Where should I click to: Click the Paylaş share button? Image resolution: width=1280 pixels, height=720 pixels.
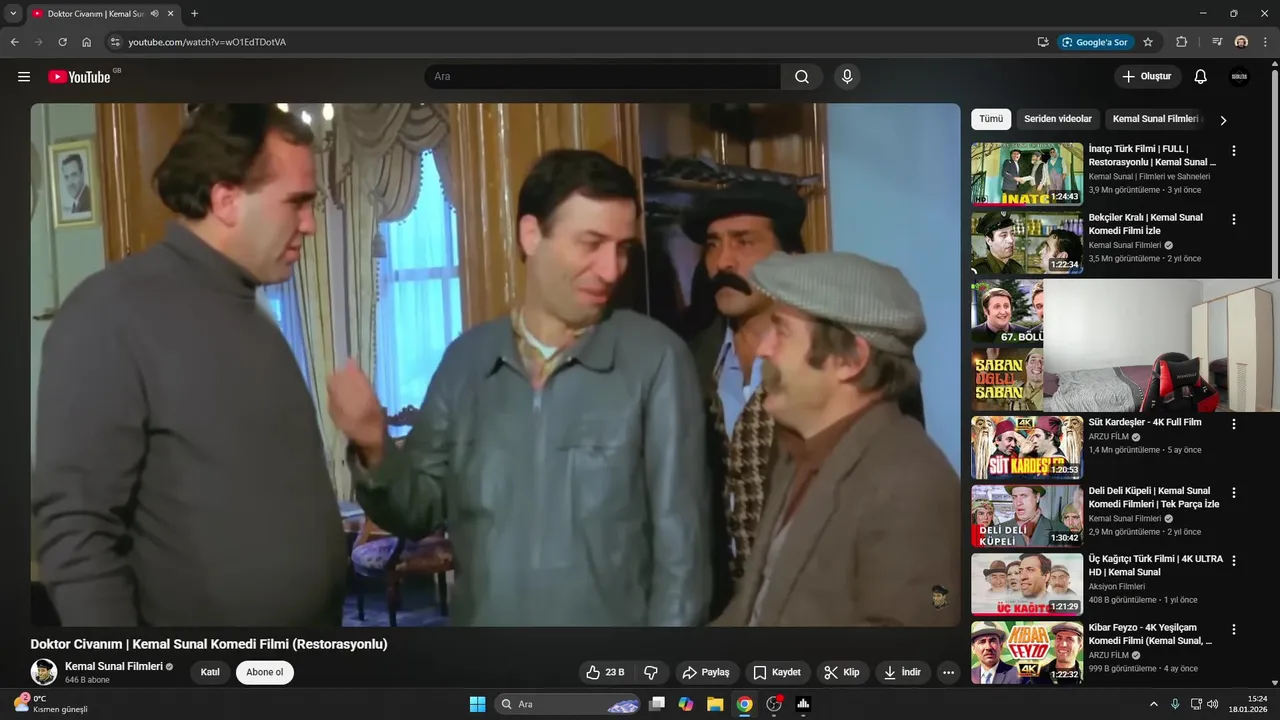click(x=706, y=672)
